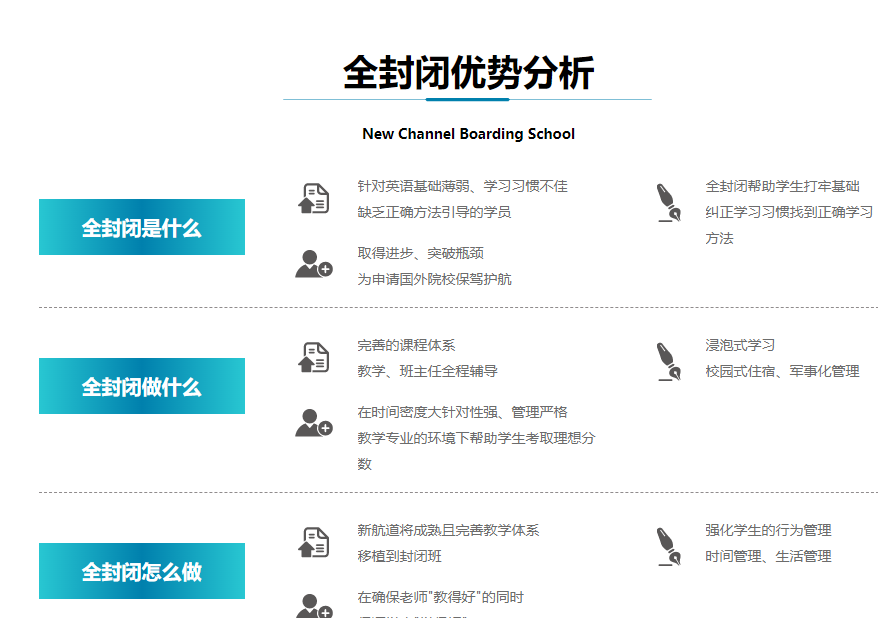This screenshot has height=618, width=878.
Task: Click the document icon beside "针对英语基础薄弱"
Action: [x=314, y=199]
